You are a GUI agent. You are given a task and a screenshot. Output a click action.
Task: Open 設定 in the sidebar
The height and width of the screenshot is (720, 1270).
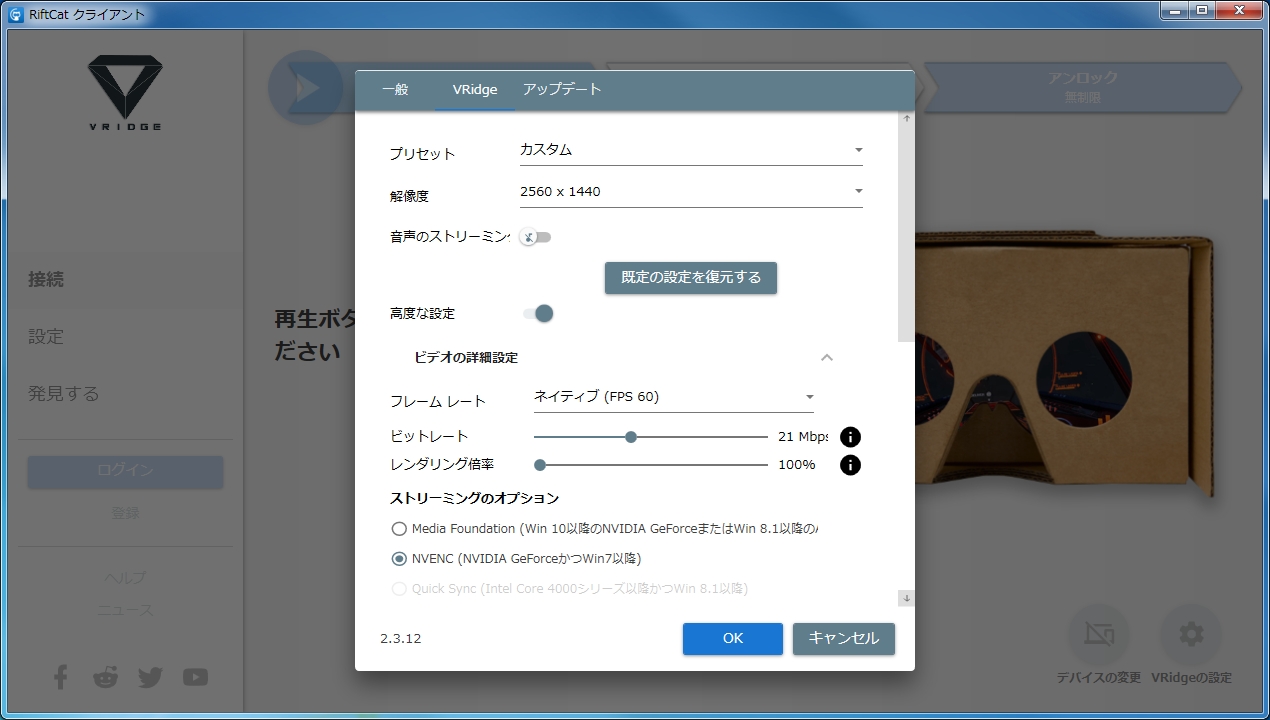click(46, 337)
